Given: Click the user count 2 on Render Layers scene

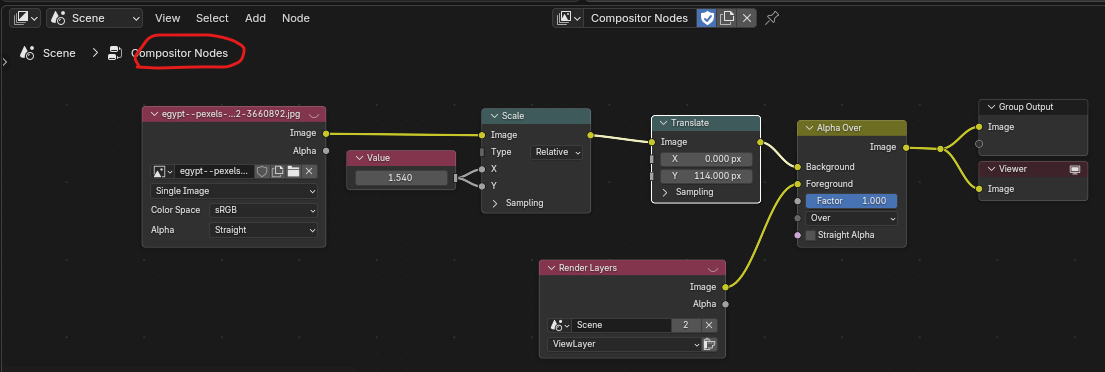Looking at the screenshot, I should [686, 325].
